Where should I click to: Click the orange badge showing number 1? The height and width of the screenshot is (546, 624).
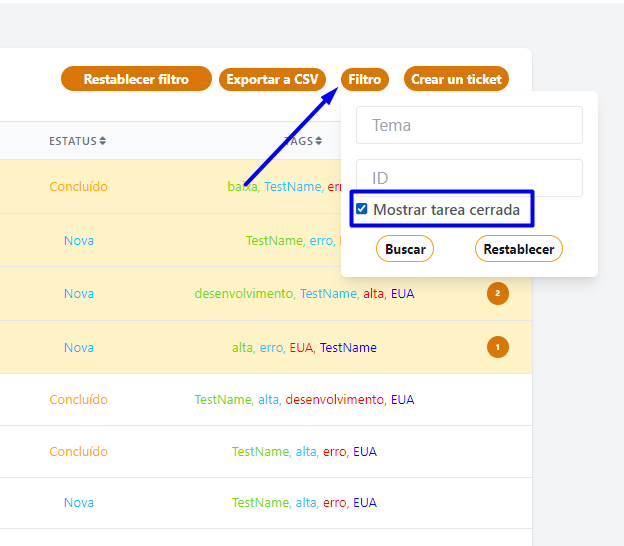497,347
